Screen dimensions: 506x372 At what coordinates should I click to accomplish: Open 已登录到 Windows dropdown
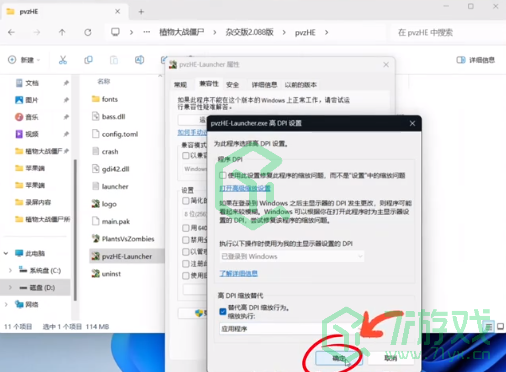[292, 256]
